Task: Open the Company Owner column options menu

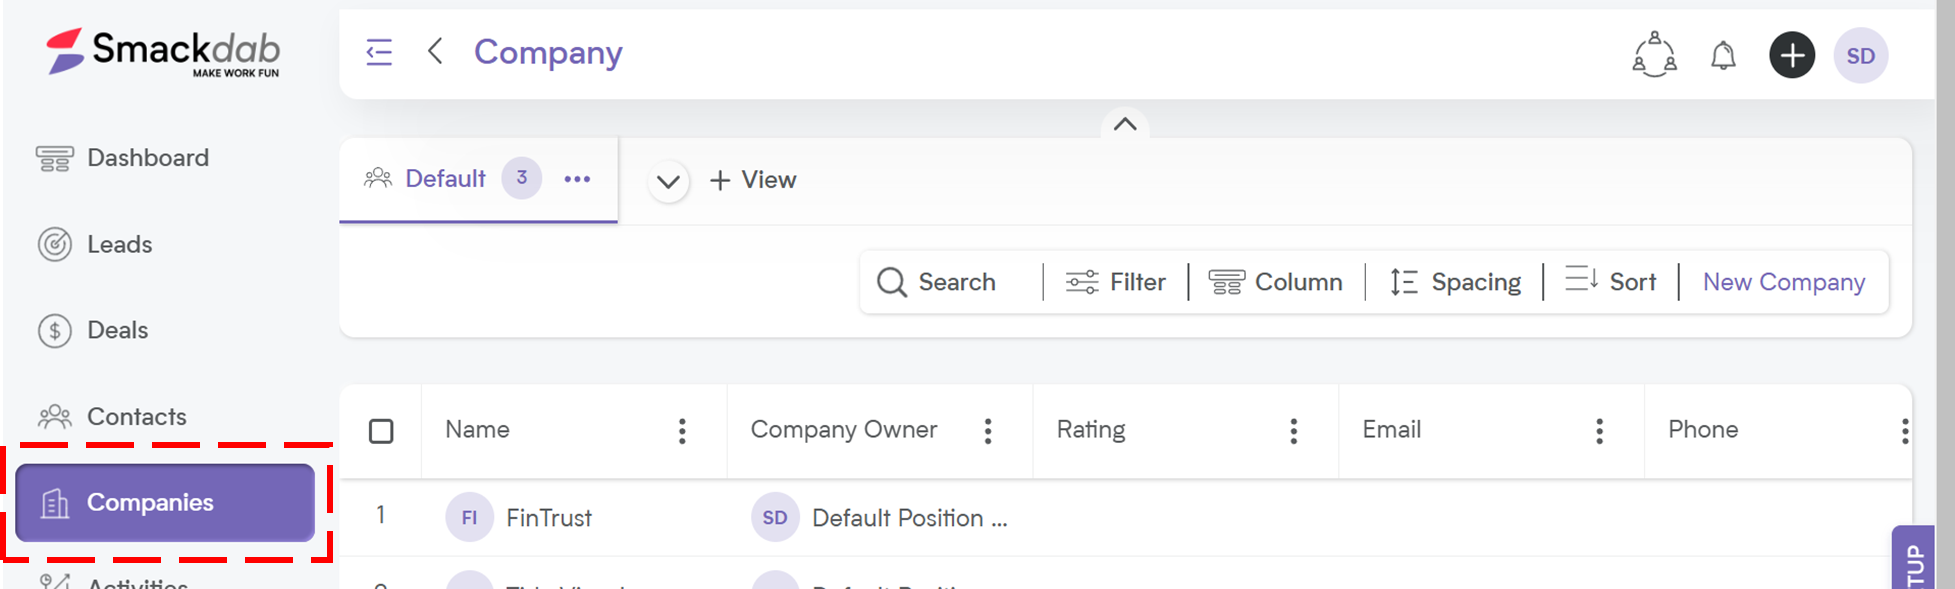Action: 988,431
